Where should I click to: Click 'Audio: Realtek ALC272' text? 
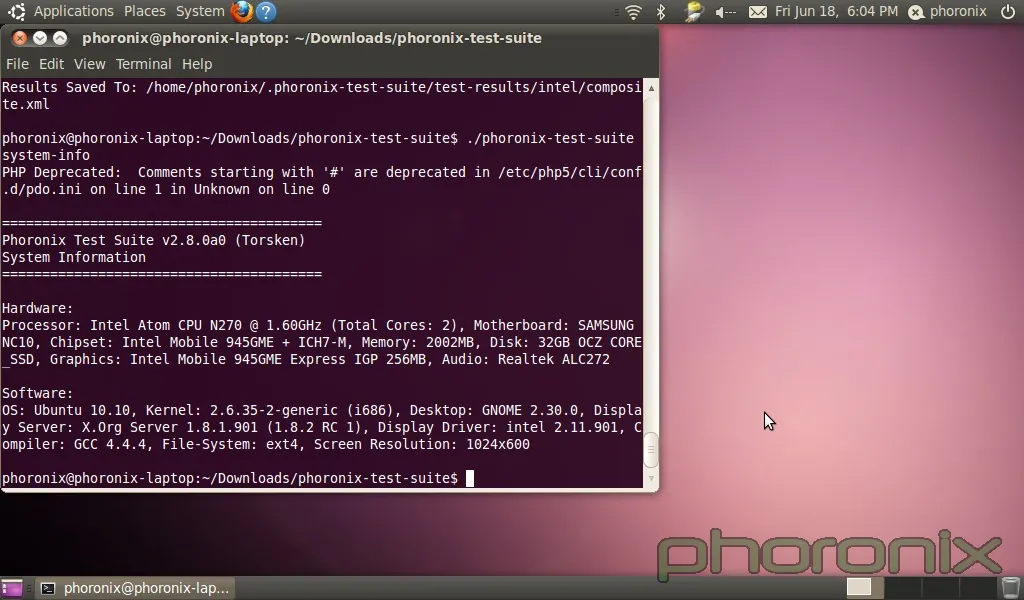526,359
